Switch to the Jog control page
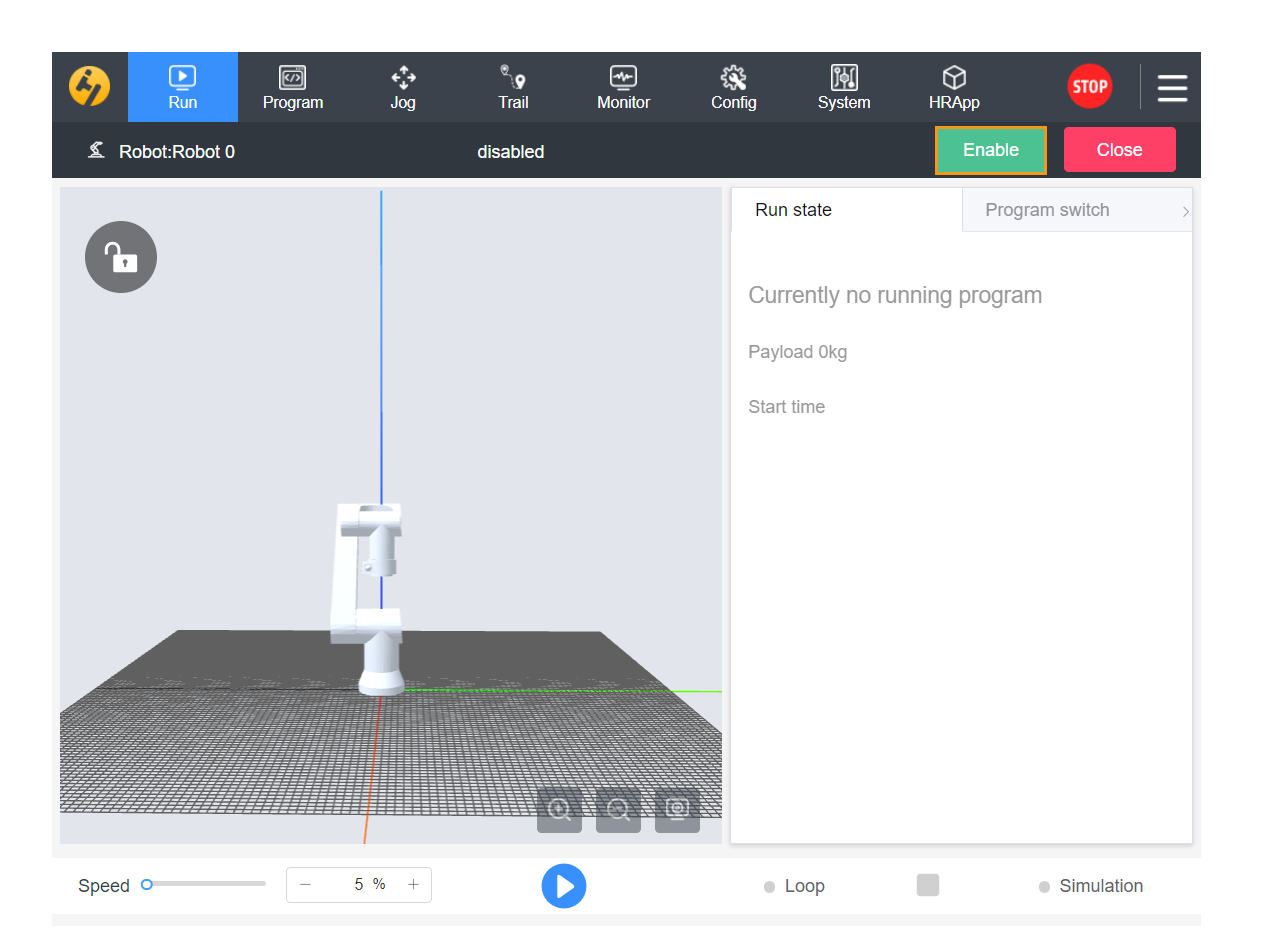The height and width of the screenshot is (932, 1262). point(403,87)
